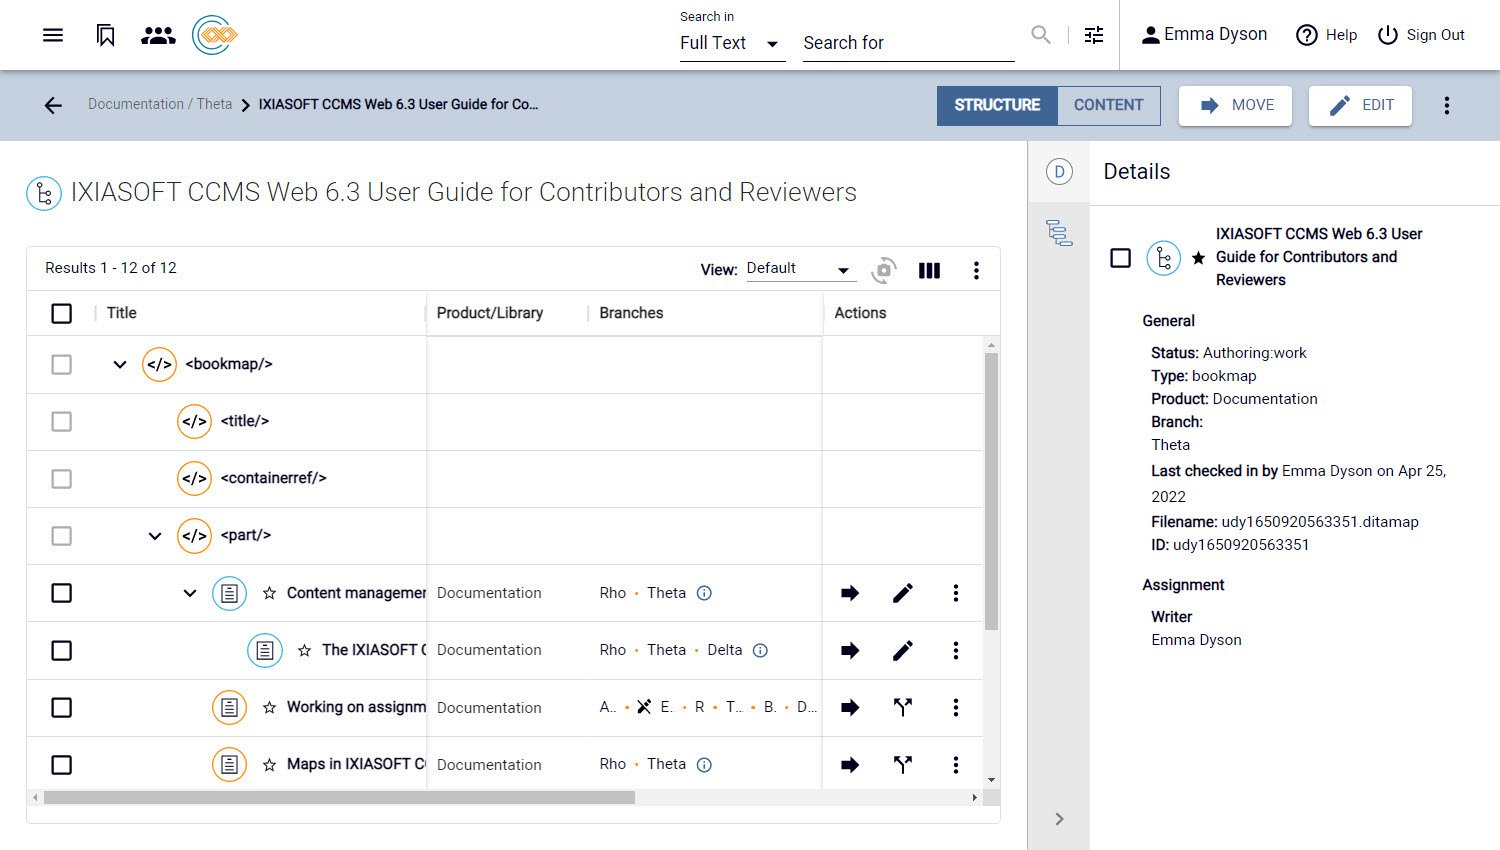Check the Maps in IXIASOFT row checkbox
1500x850 pixels.
[x=61, y=765]
